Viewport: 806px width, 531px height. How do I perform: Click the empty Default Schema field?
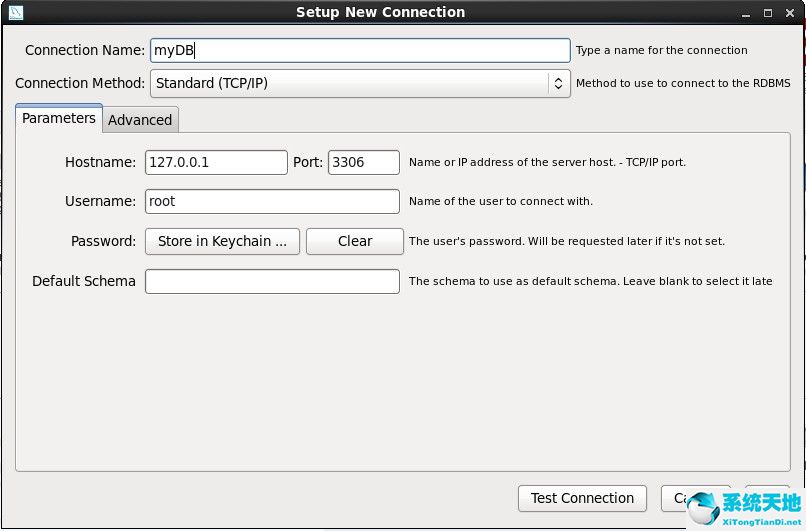[272, 282]
